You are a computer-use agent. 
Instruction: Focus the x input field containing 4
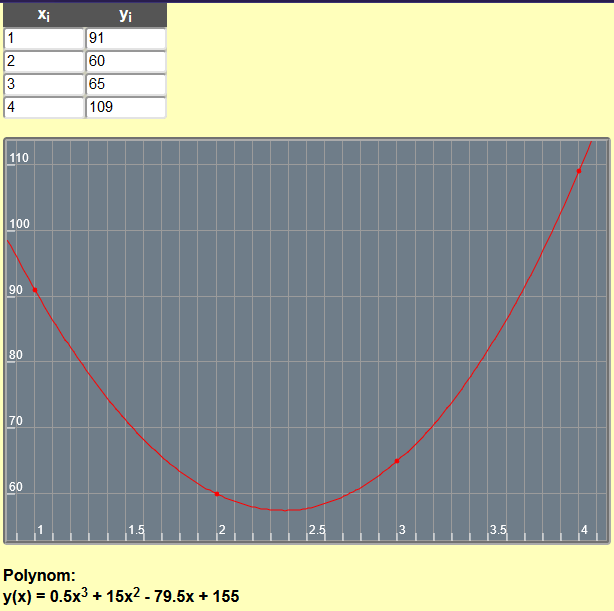(x=44, y=107)
